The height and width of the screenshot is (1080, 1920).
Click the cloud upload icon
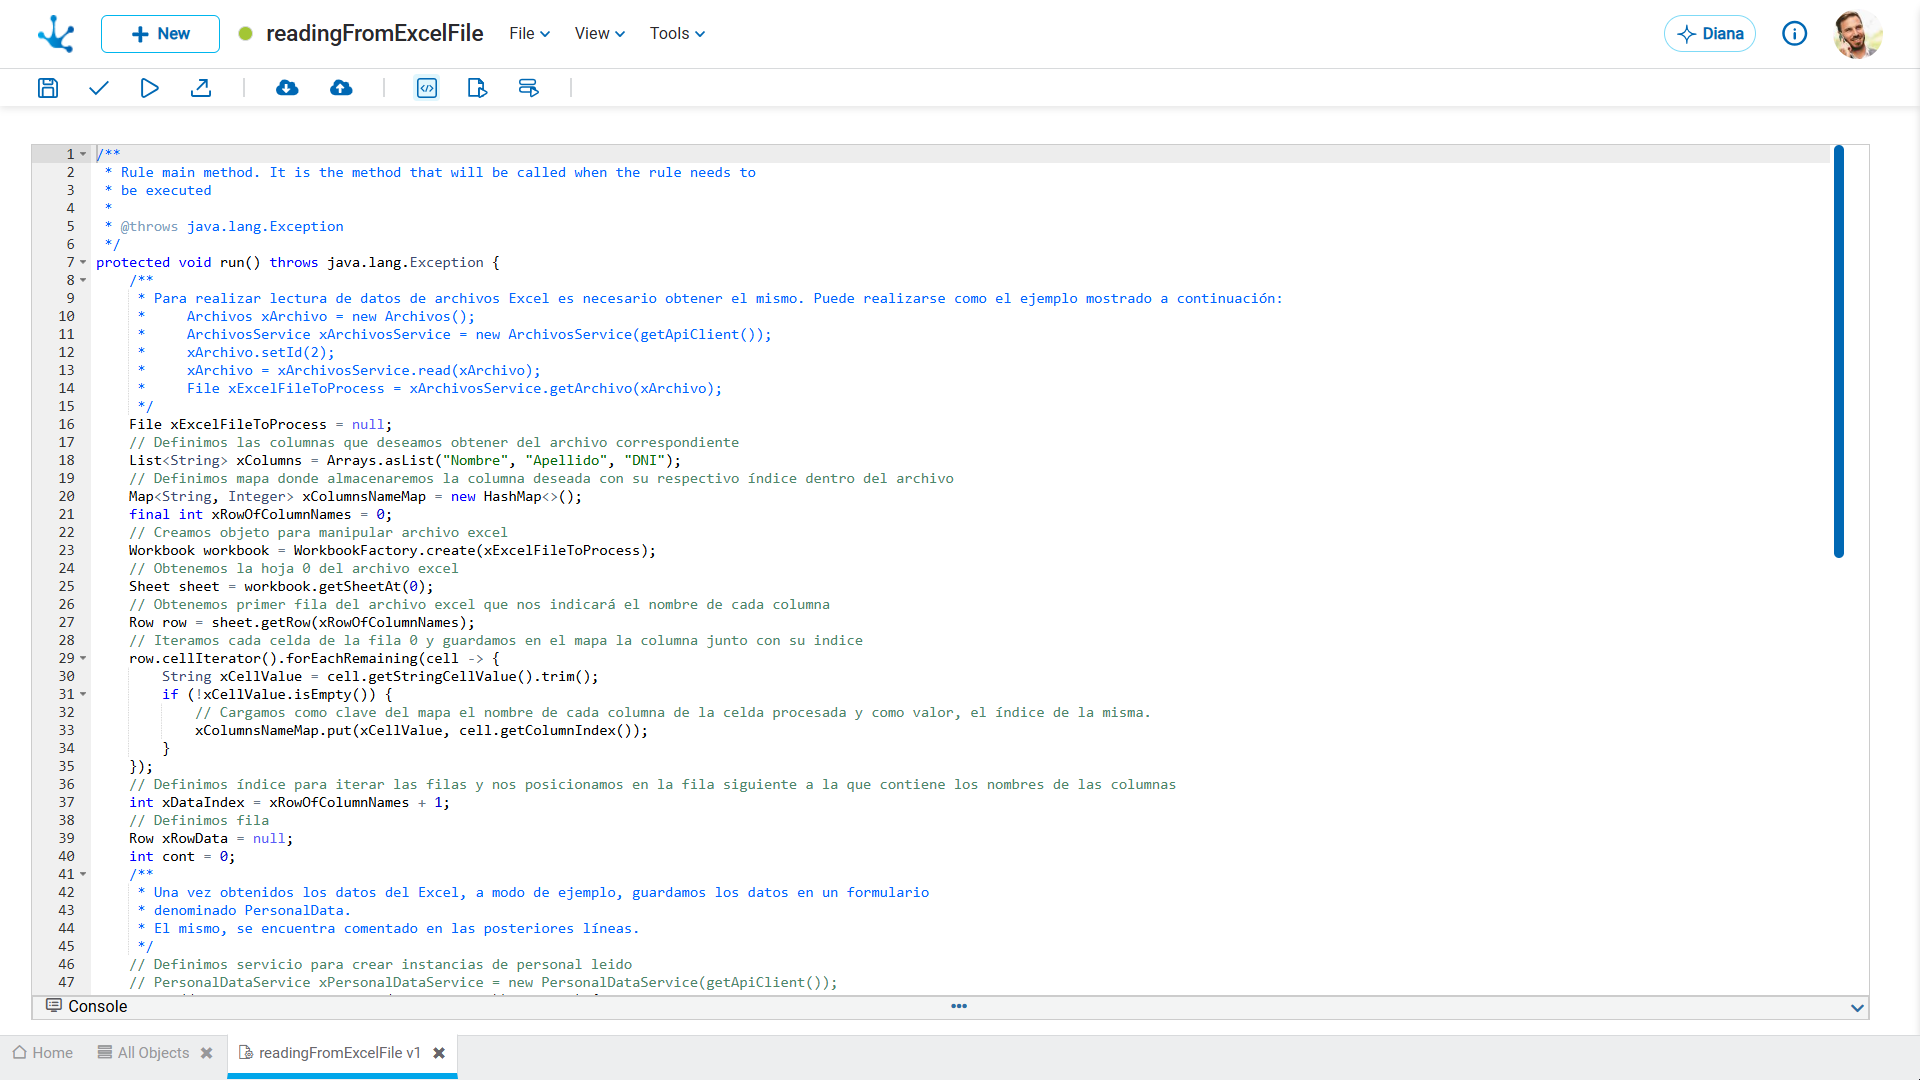coord(341,88)
